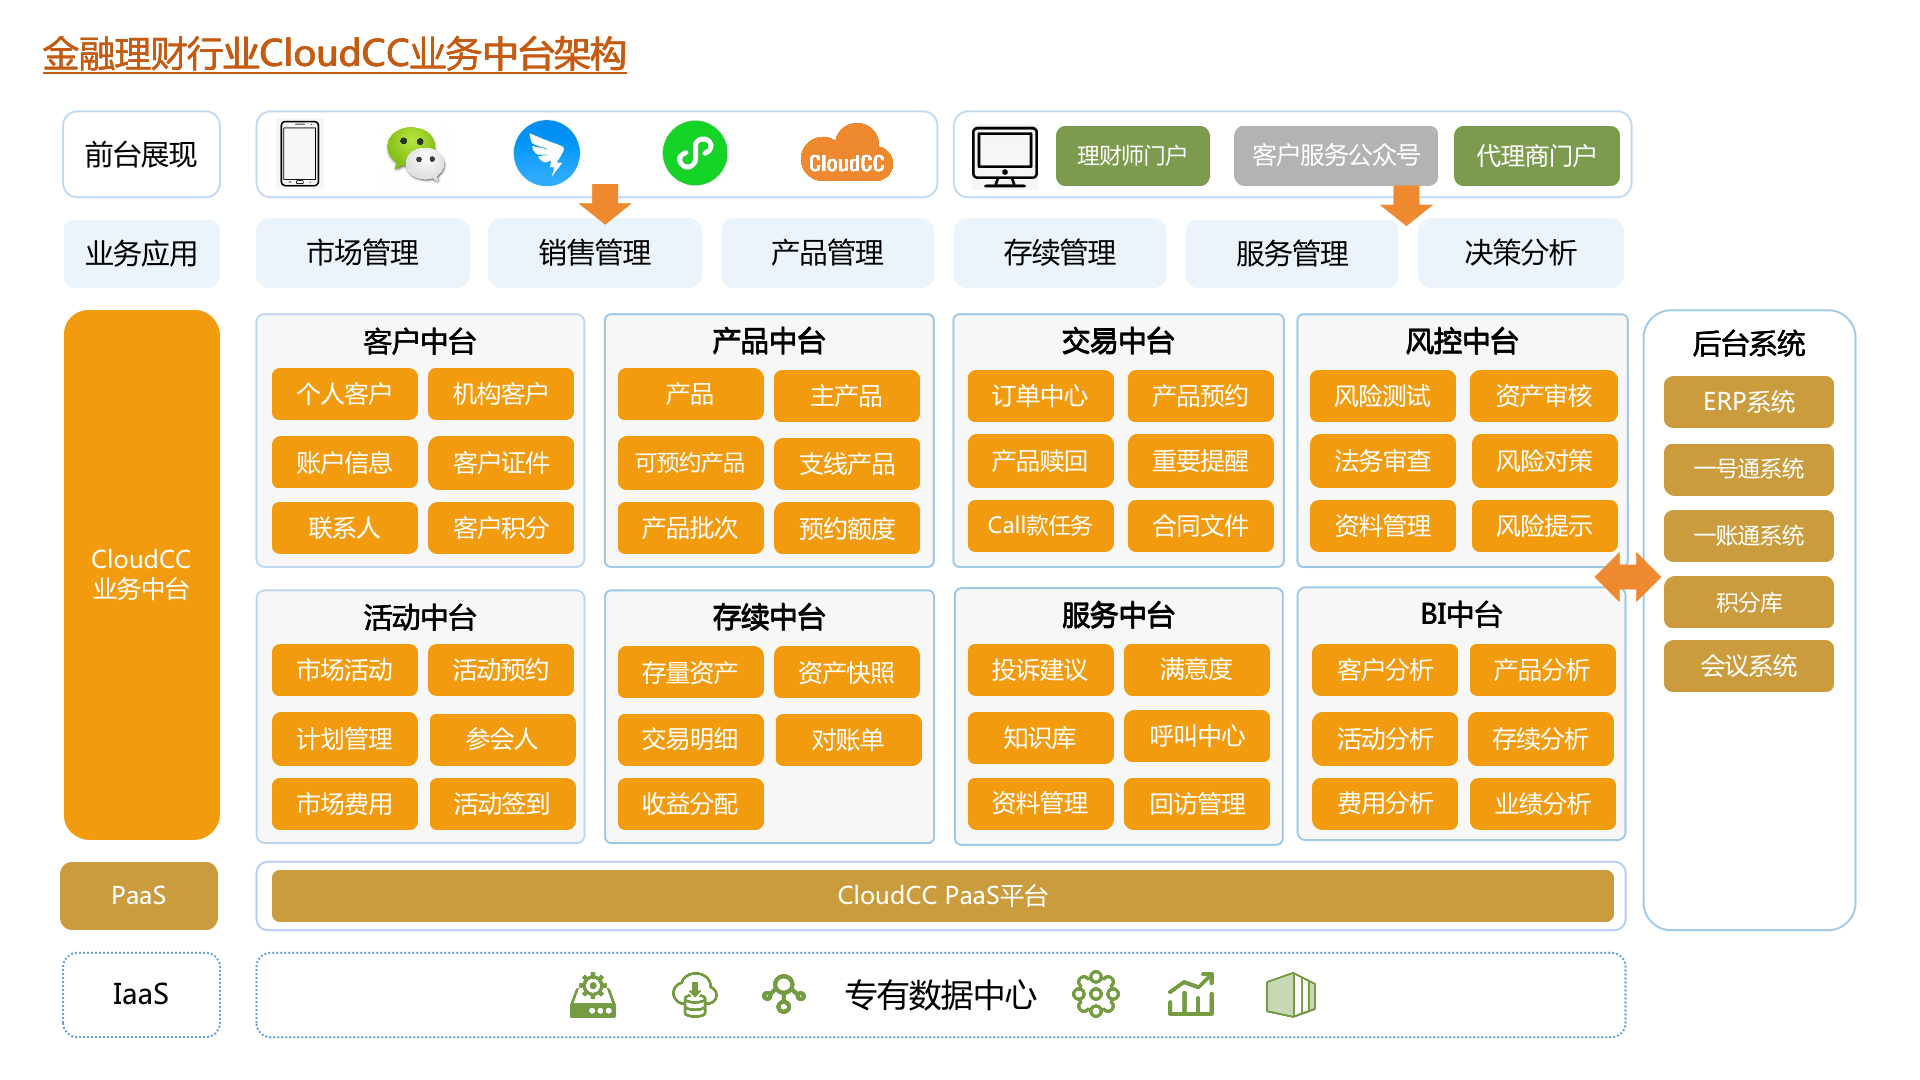The width and height of the screenshot is (1920, 1080).
Task: Click the 订单中心 block
Action: 1040,396
